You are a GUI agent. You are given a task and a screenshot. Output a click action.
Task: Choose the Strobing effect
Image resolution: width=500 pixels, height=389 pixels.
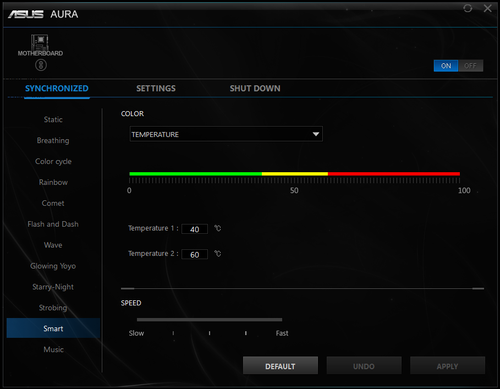pos(53,308)
